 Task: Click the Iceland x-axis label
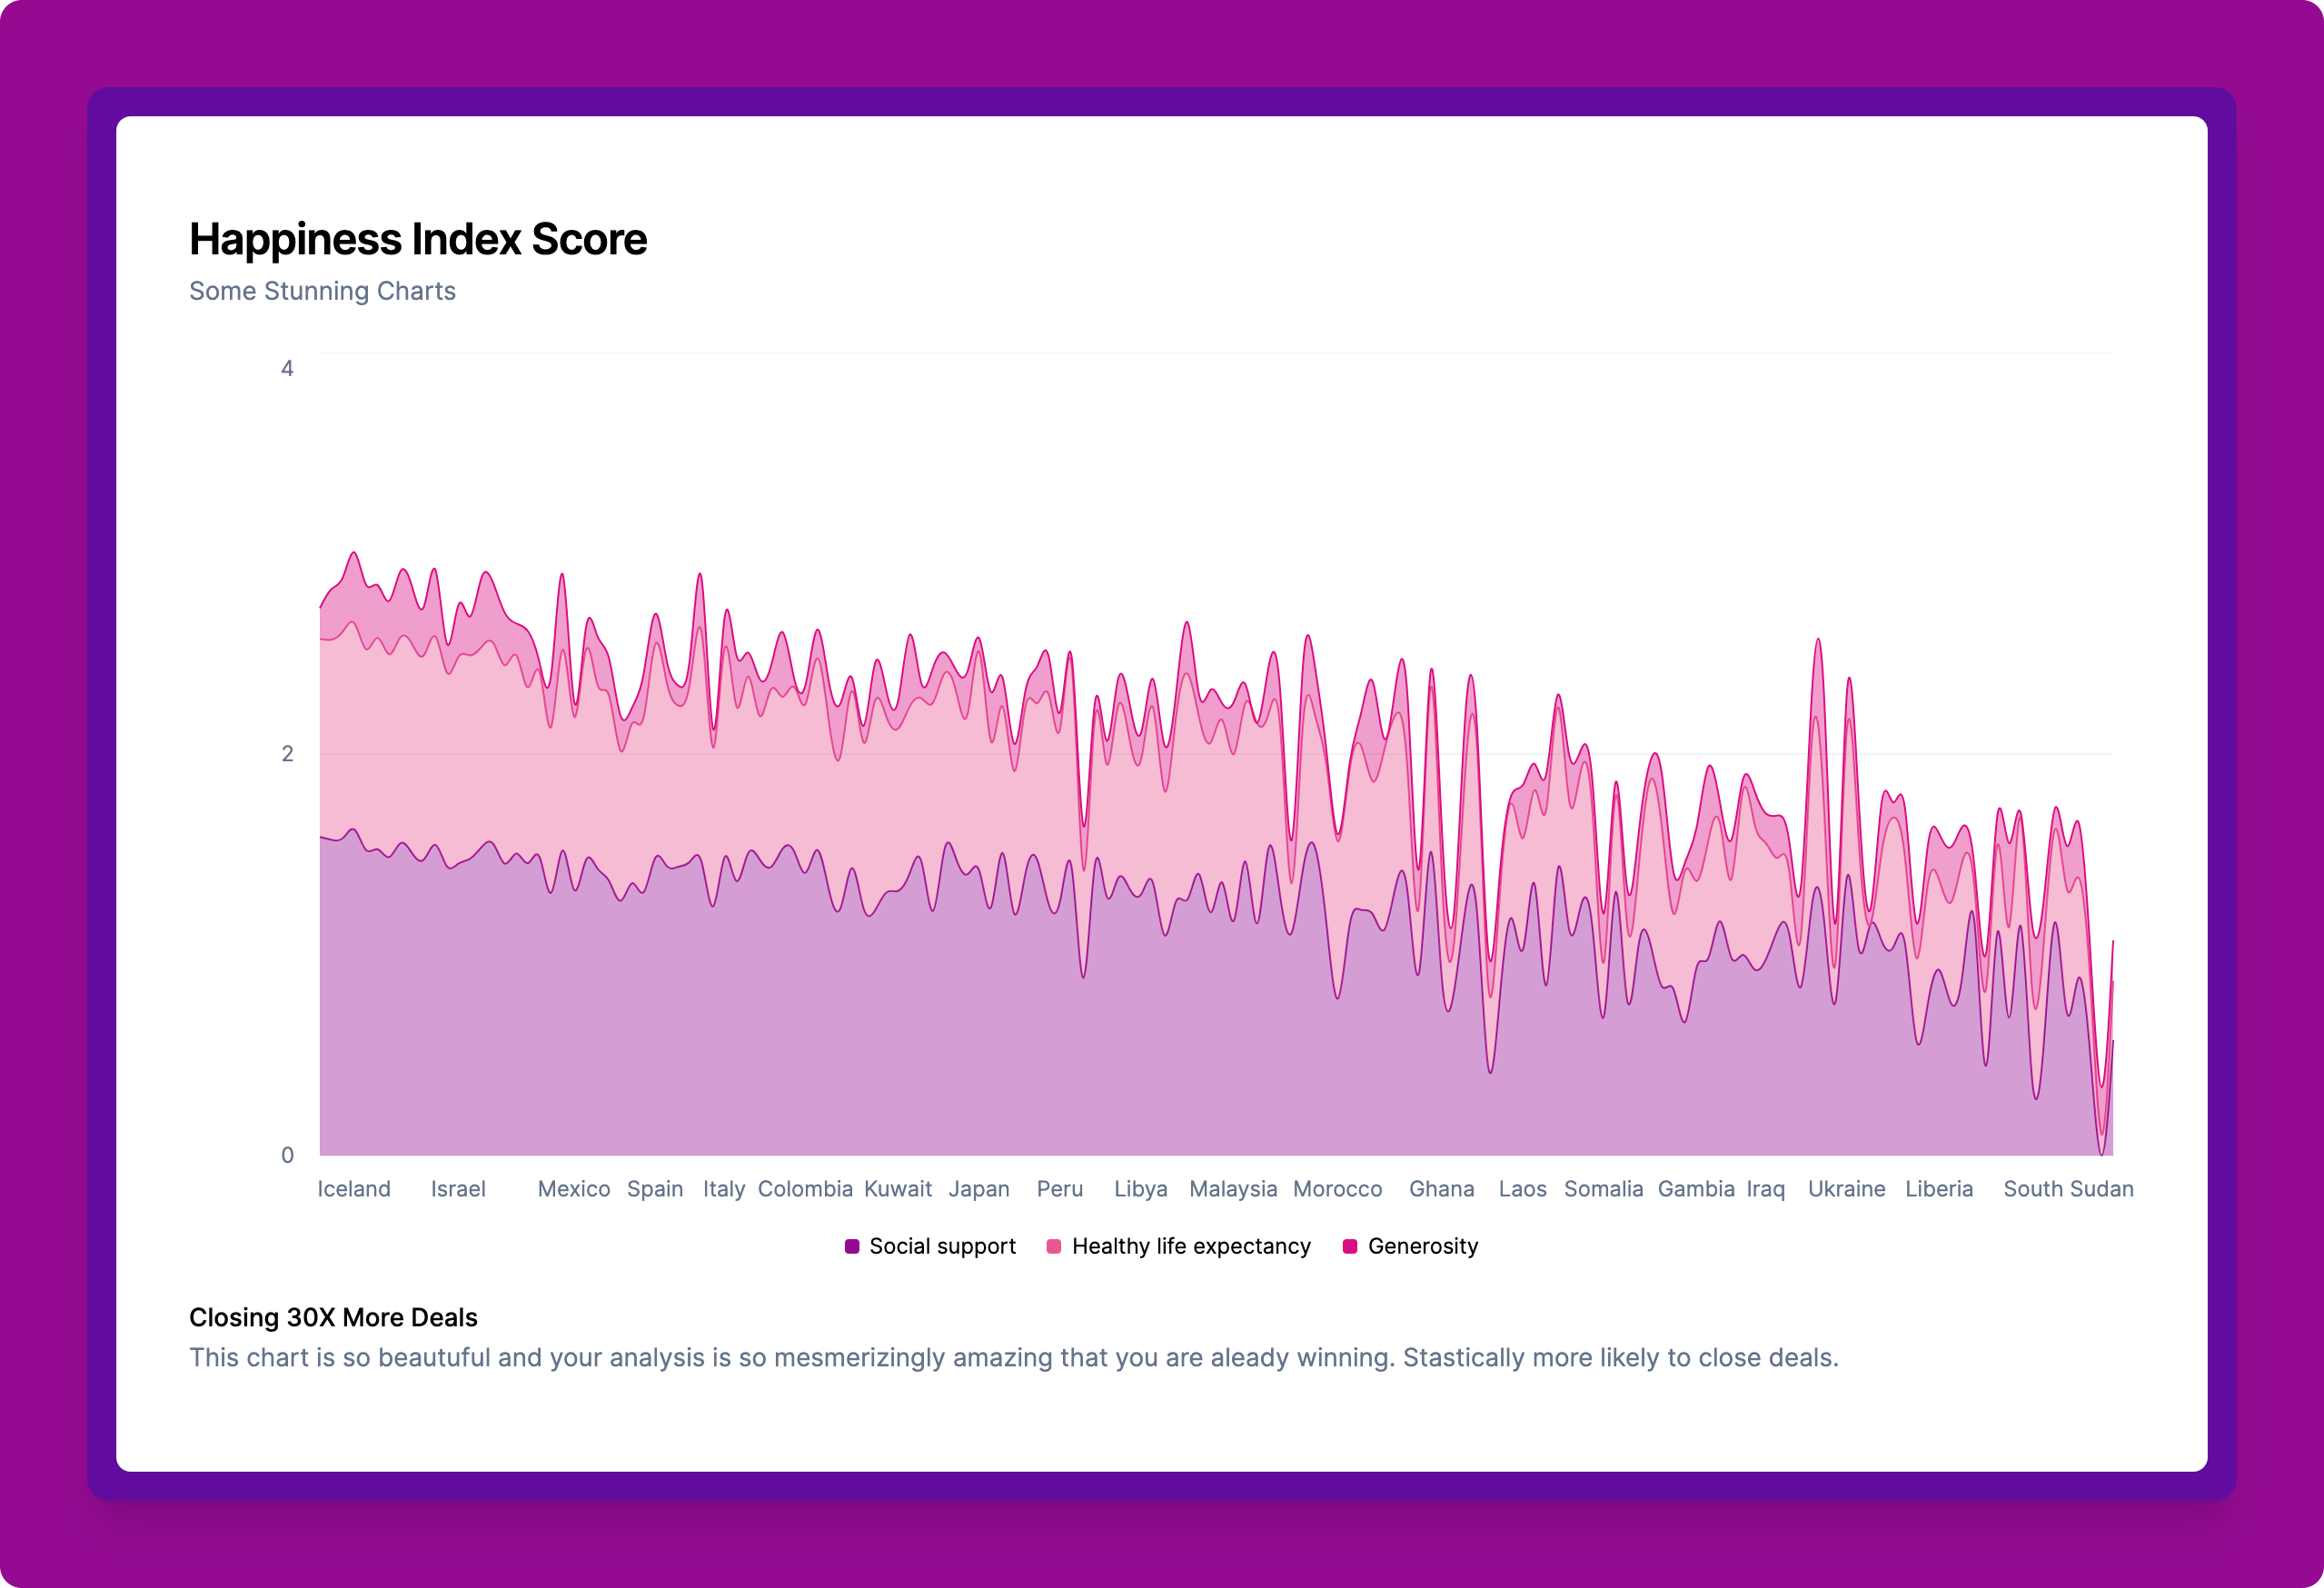point(354,1189)
